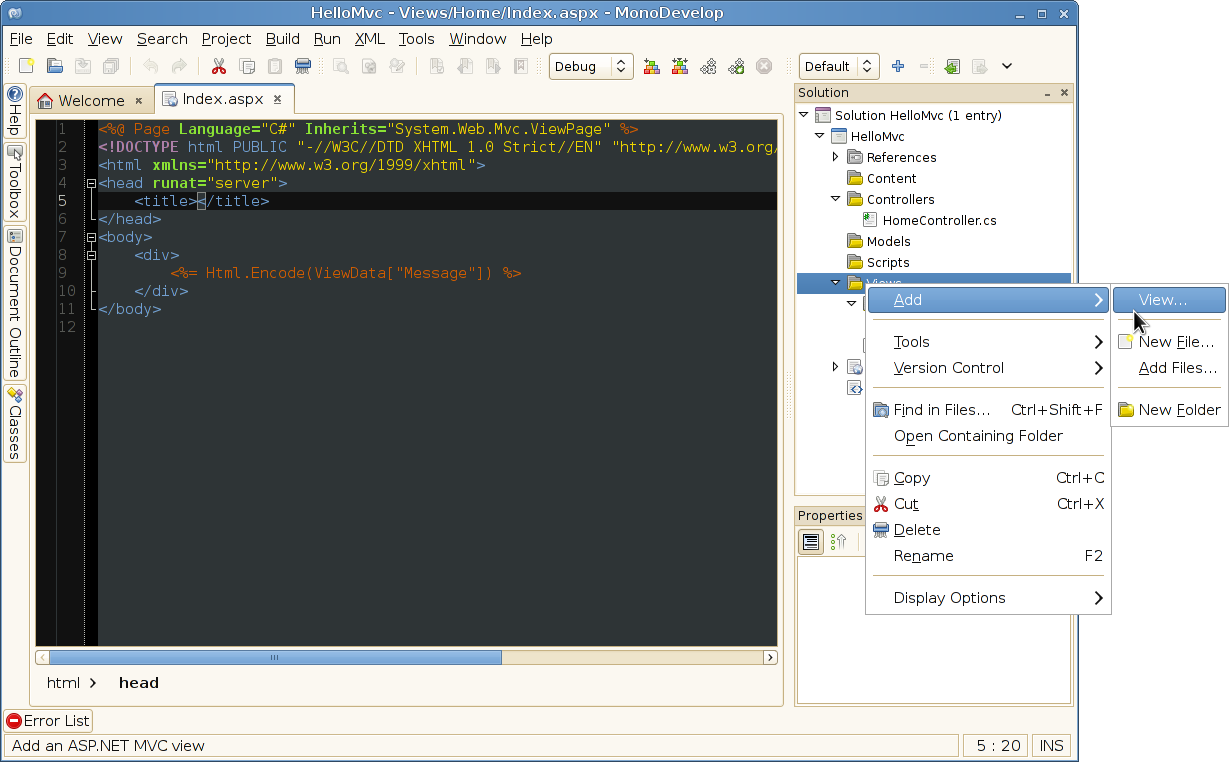Open the Help side pad
Screen dimensions: 1229x762
(x=15, y=112)
